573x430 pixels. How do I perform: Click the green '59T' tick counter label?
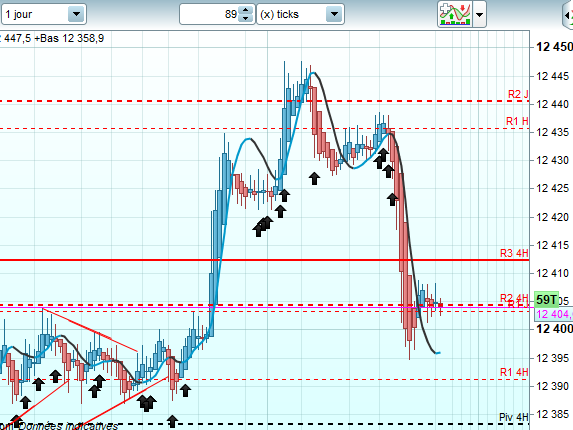click(546, 300)
